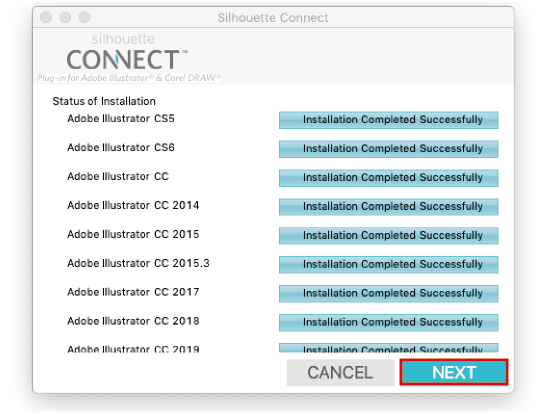Click the Silhouette Connect window title
Image resolution: width=546 pixels, height=414 pixels.
tap(273, 17)
